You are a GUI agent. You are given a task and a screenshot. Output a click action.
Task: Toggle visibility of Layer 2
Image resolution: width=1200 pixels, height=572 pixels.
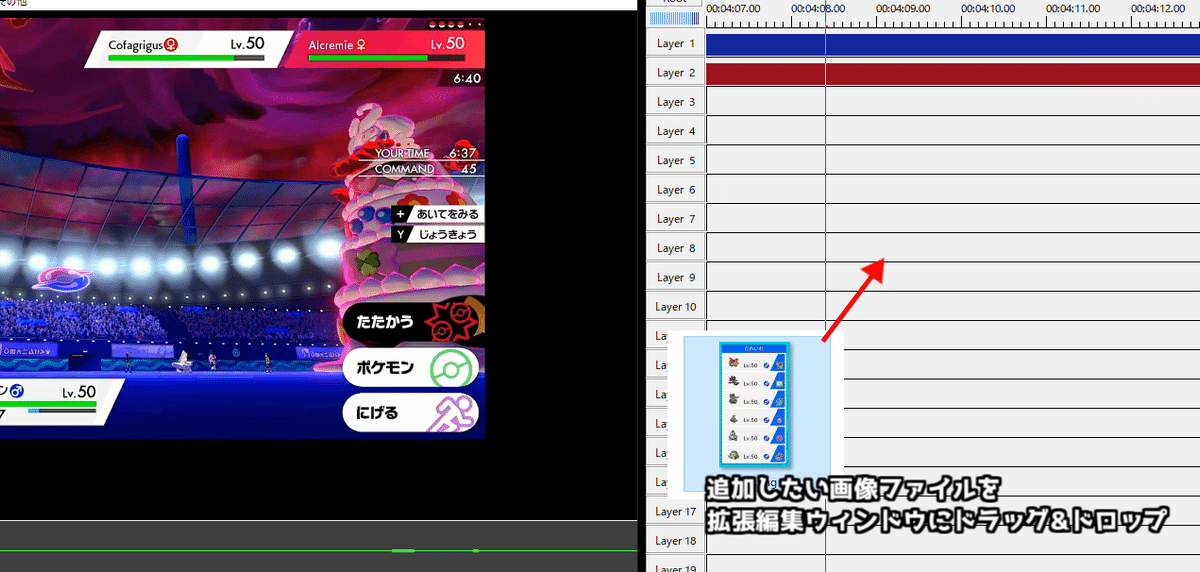tap(674, 73)
